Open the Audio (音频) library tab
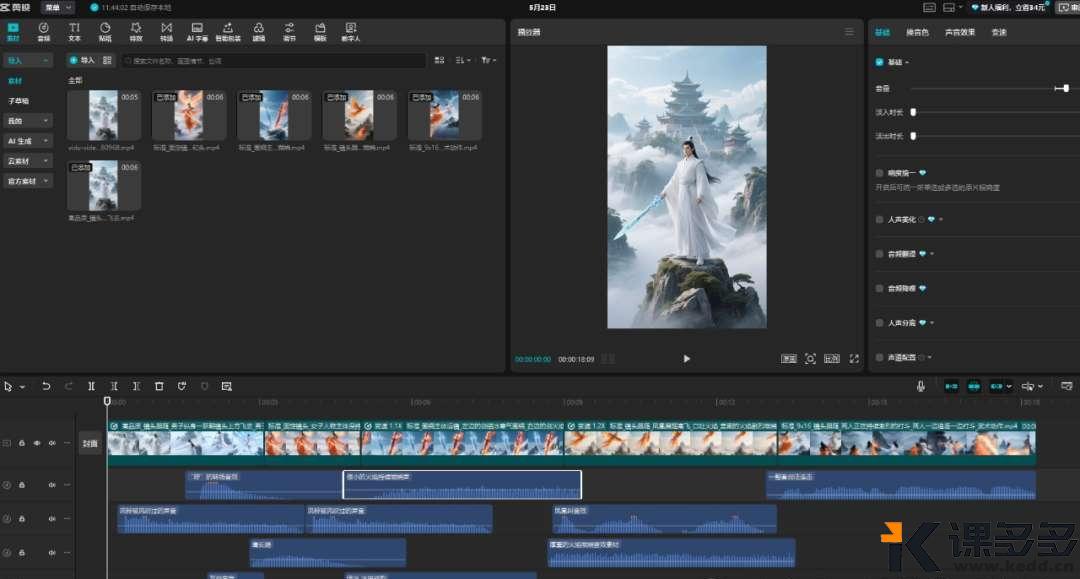The height and width of the screenshot is (579, 1080). 43,32
